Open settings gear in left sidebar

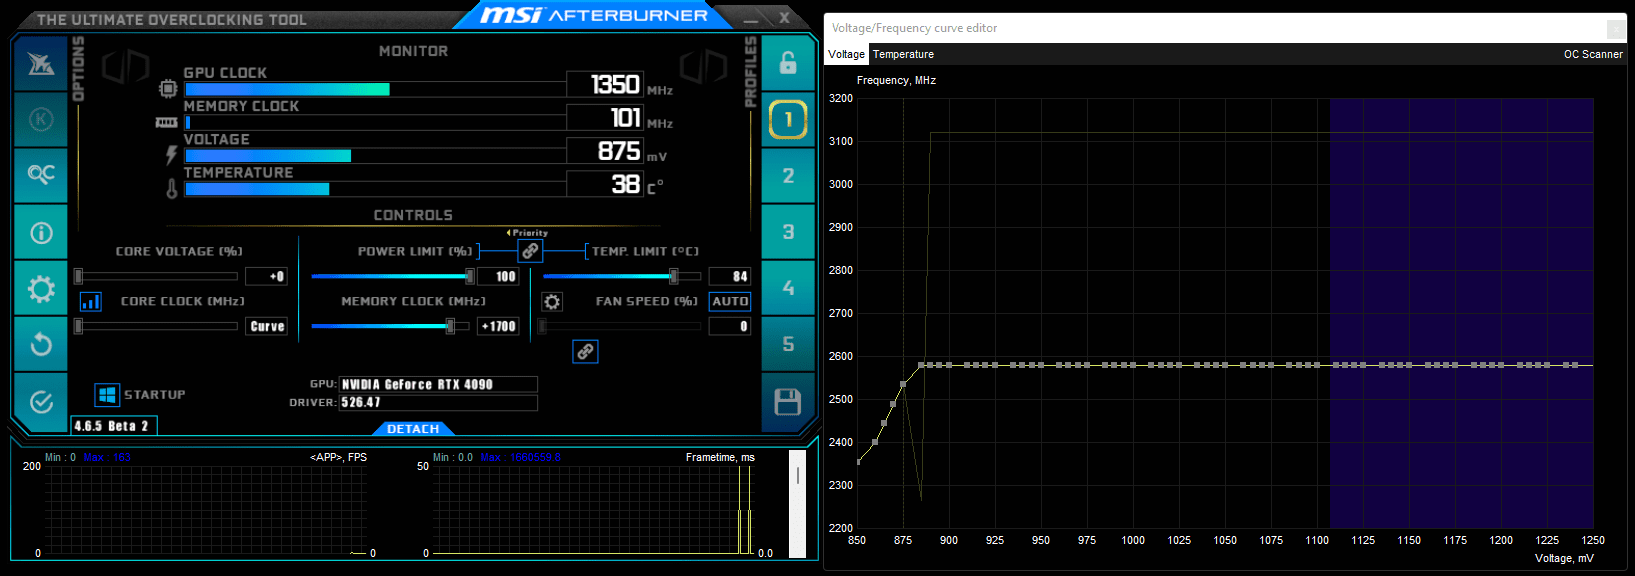[41, 289]
